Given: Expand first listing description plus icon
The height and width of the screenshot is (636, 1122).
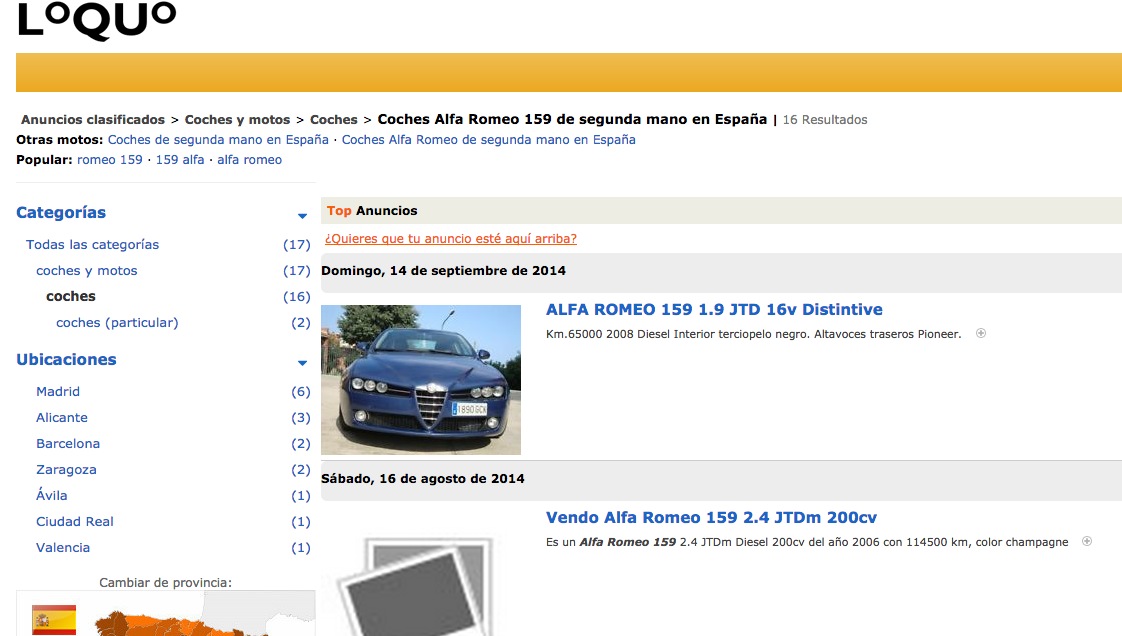Looking at the screenshot, I should pyautogui.click(x=981, y=334).
